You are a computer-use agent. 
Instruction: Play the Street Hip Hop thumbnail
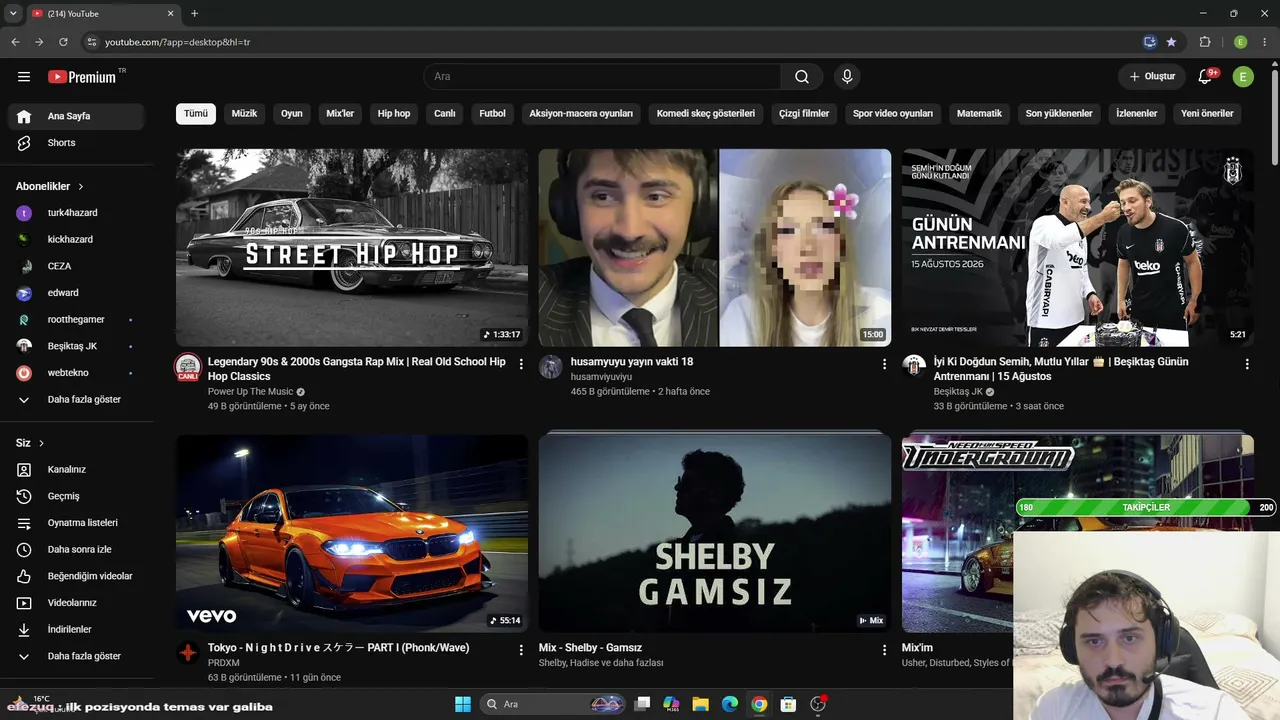(x=352, y=247)
